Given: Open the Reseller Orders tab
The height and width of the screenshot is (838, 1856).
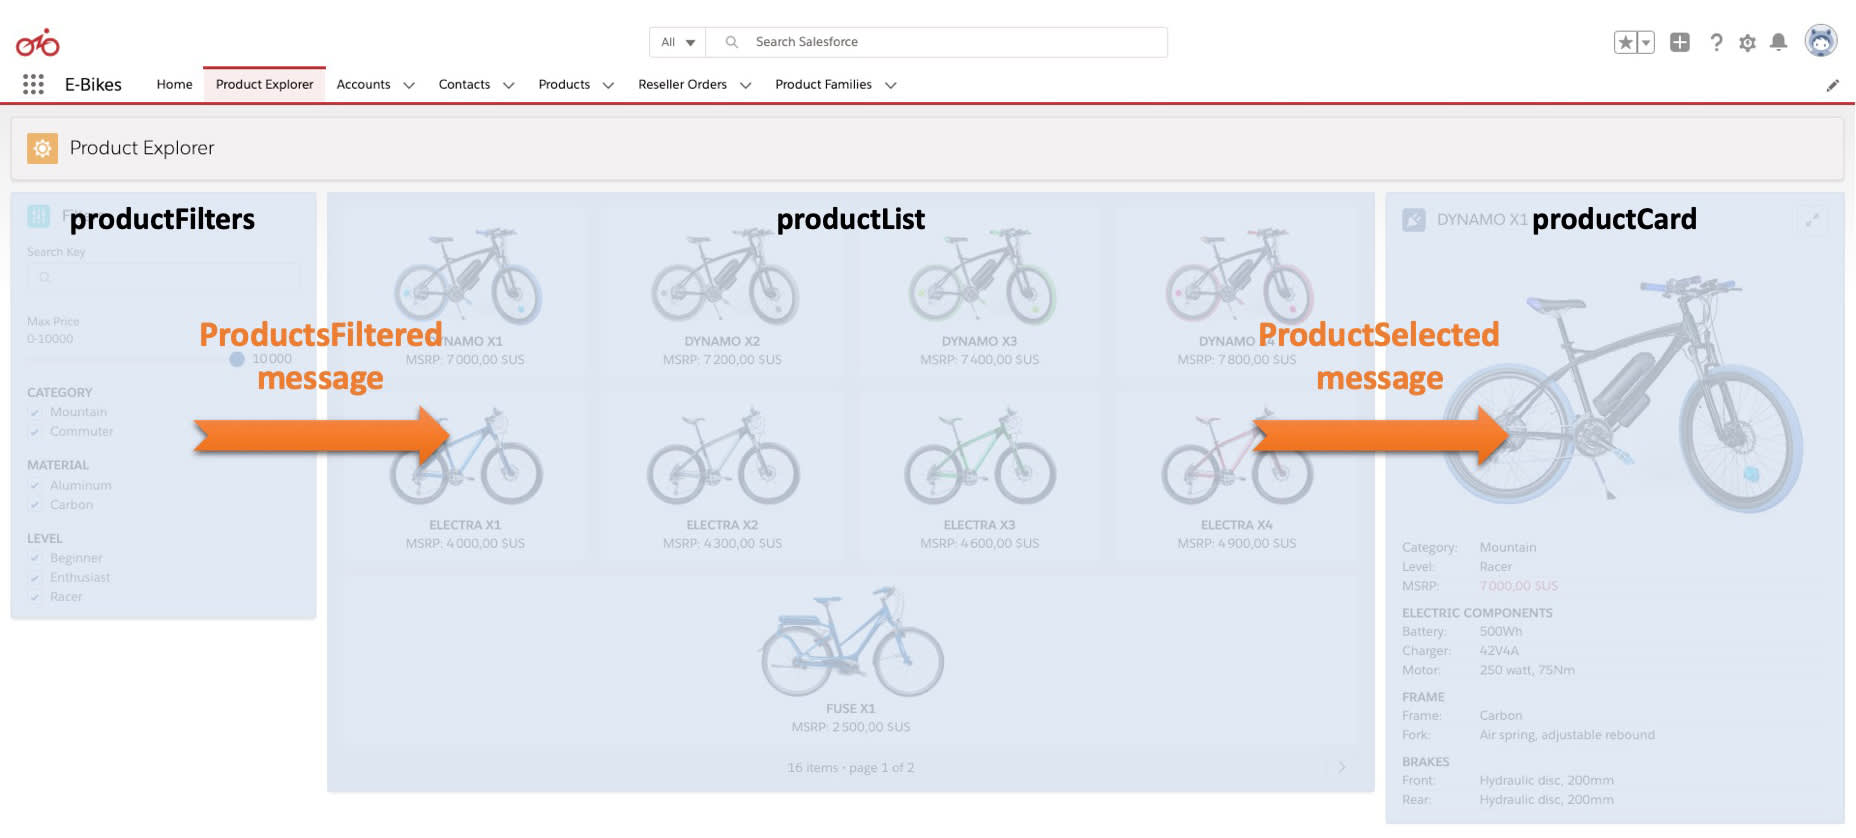Looking at the screenshot, I should [x=682, y=84].
